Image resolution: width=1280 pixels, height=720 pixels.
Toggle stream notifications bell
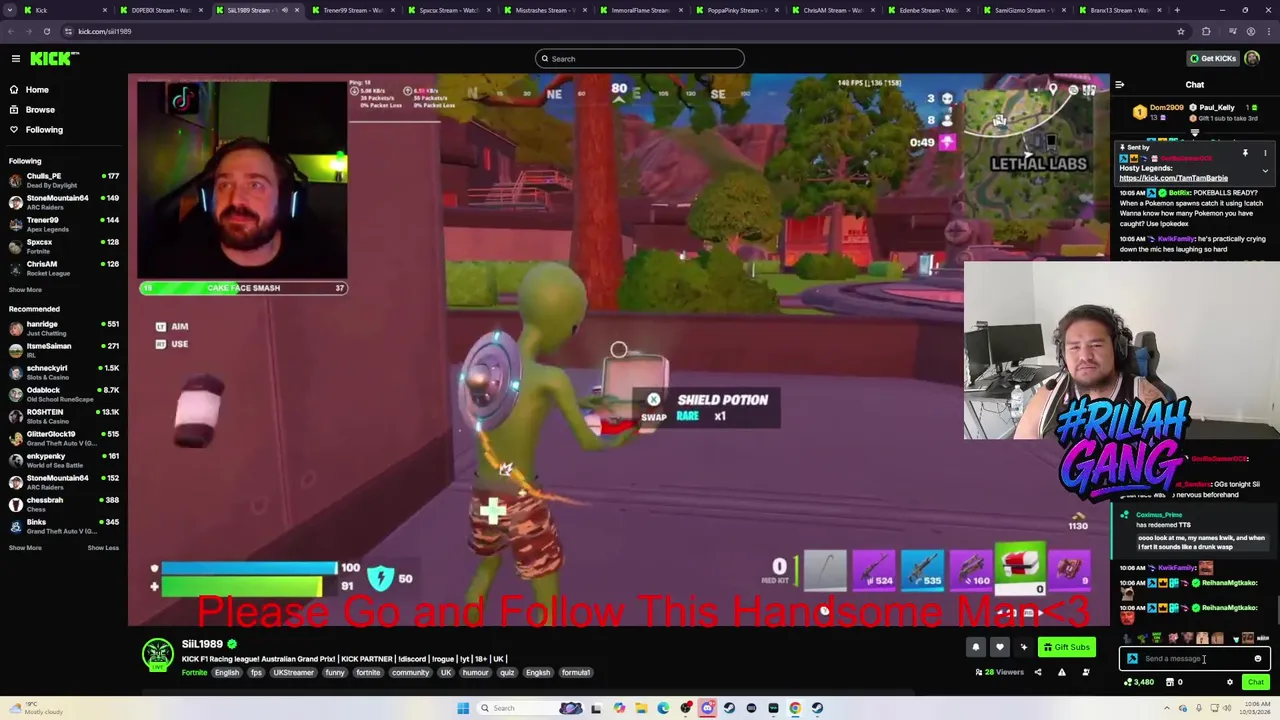click(x=976, y=647)
